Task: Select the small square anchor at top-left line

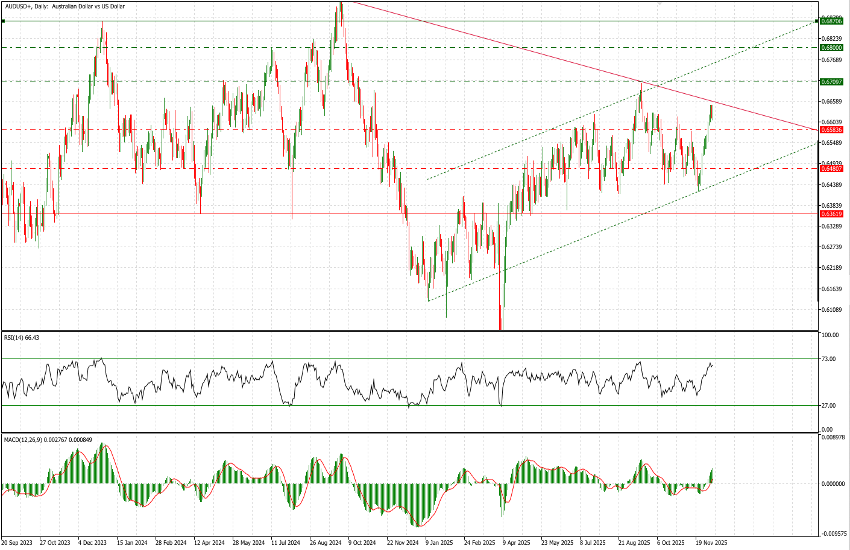Action: tap(3, 21)
